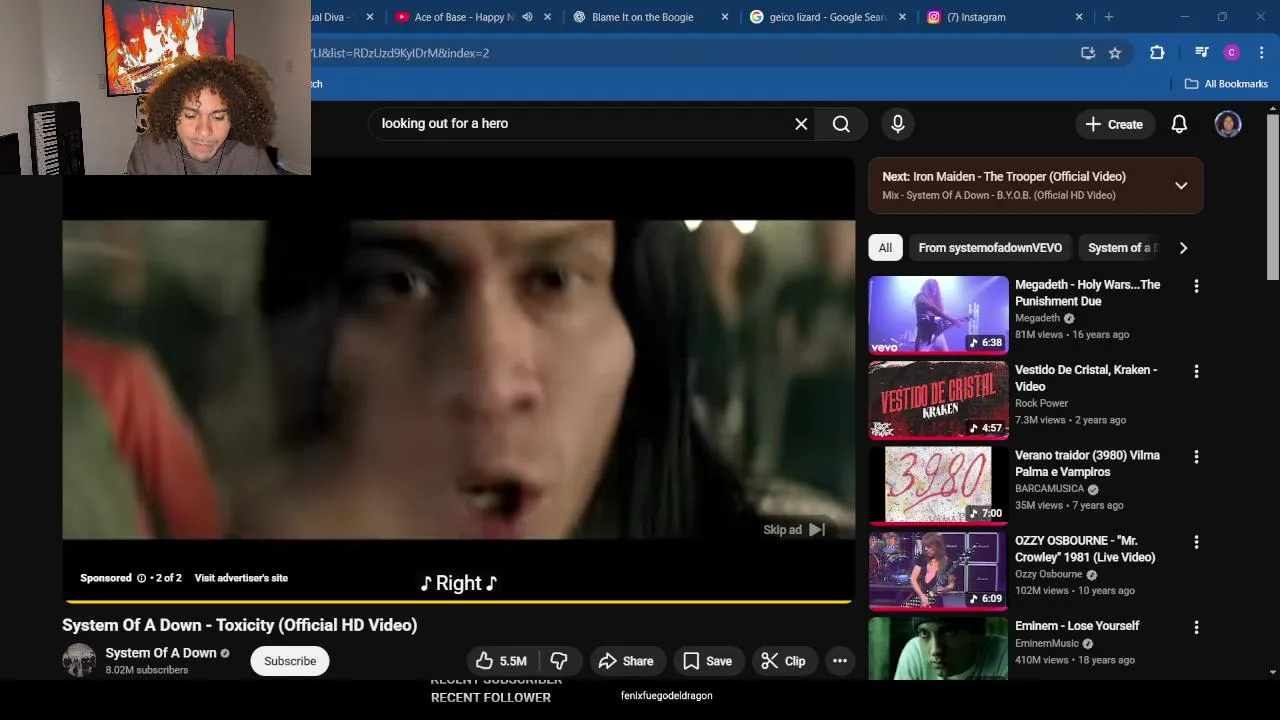Start voice search with the microphone icon

pyautogui.click(x=898, y=124)
